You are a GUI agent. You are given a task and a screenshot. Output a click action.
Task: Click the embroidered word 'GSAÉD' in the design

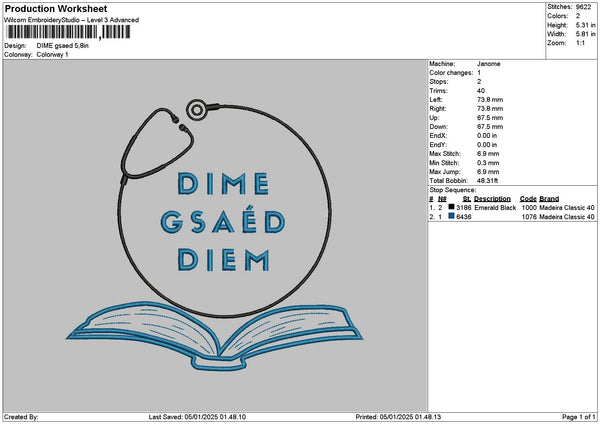pos(223,220)
